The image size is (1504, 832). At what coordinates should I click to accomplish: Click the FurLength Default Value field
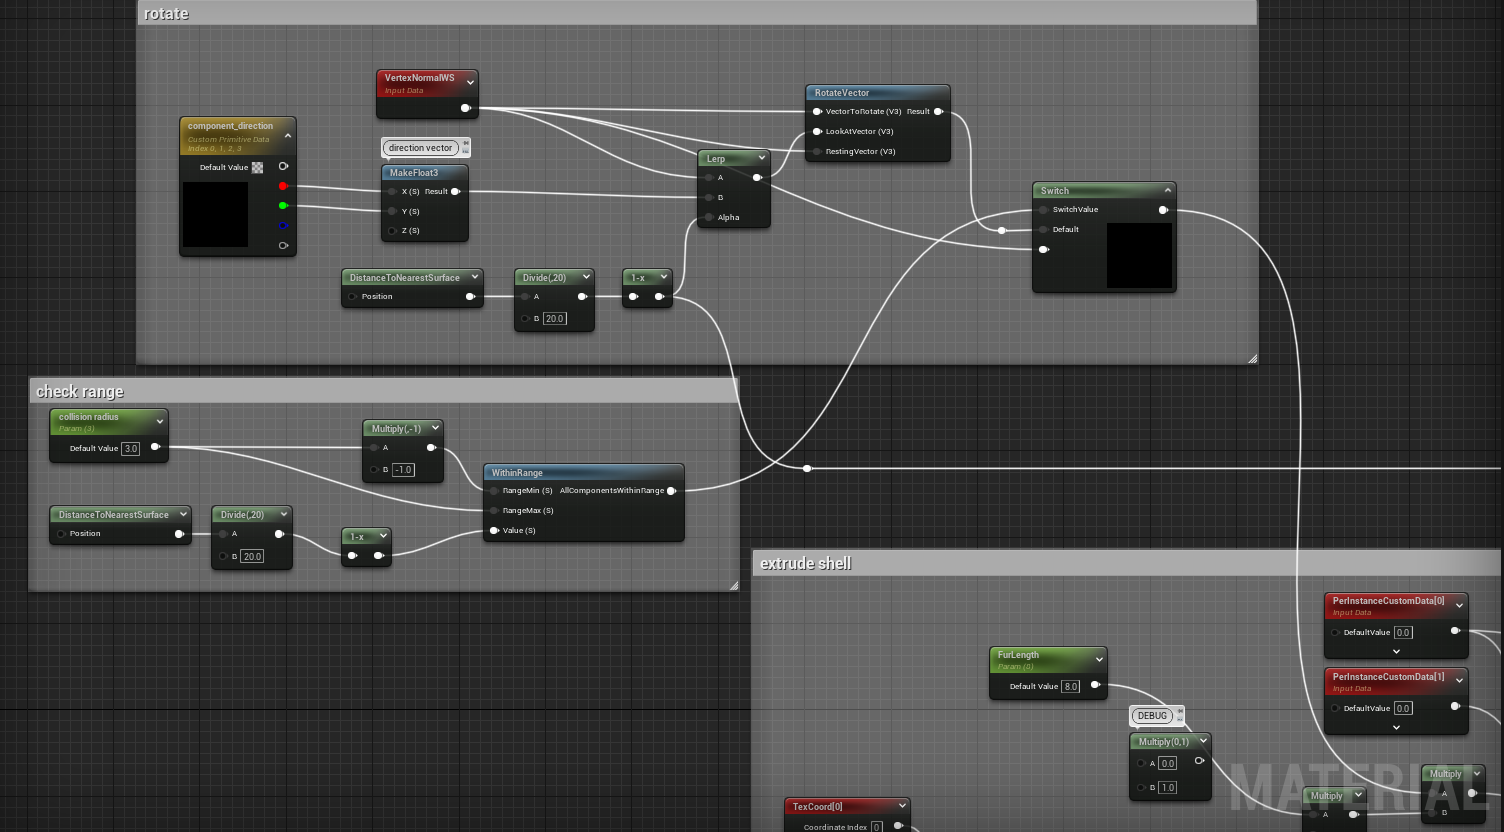coord(1071,687)
